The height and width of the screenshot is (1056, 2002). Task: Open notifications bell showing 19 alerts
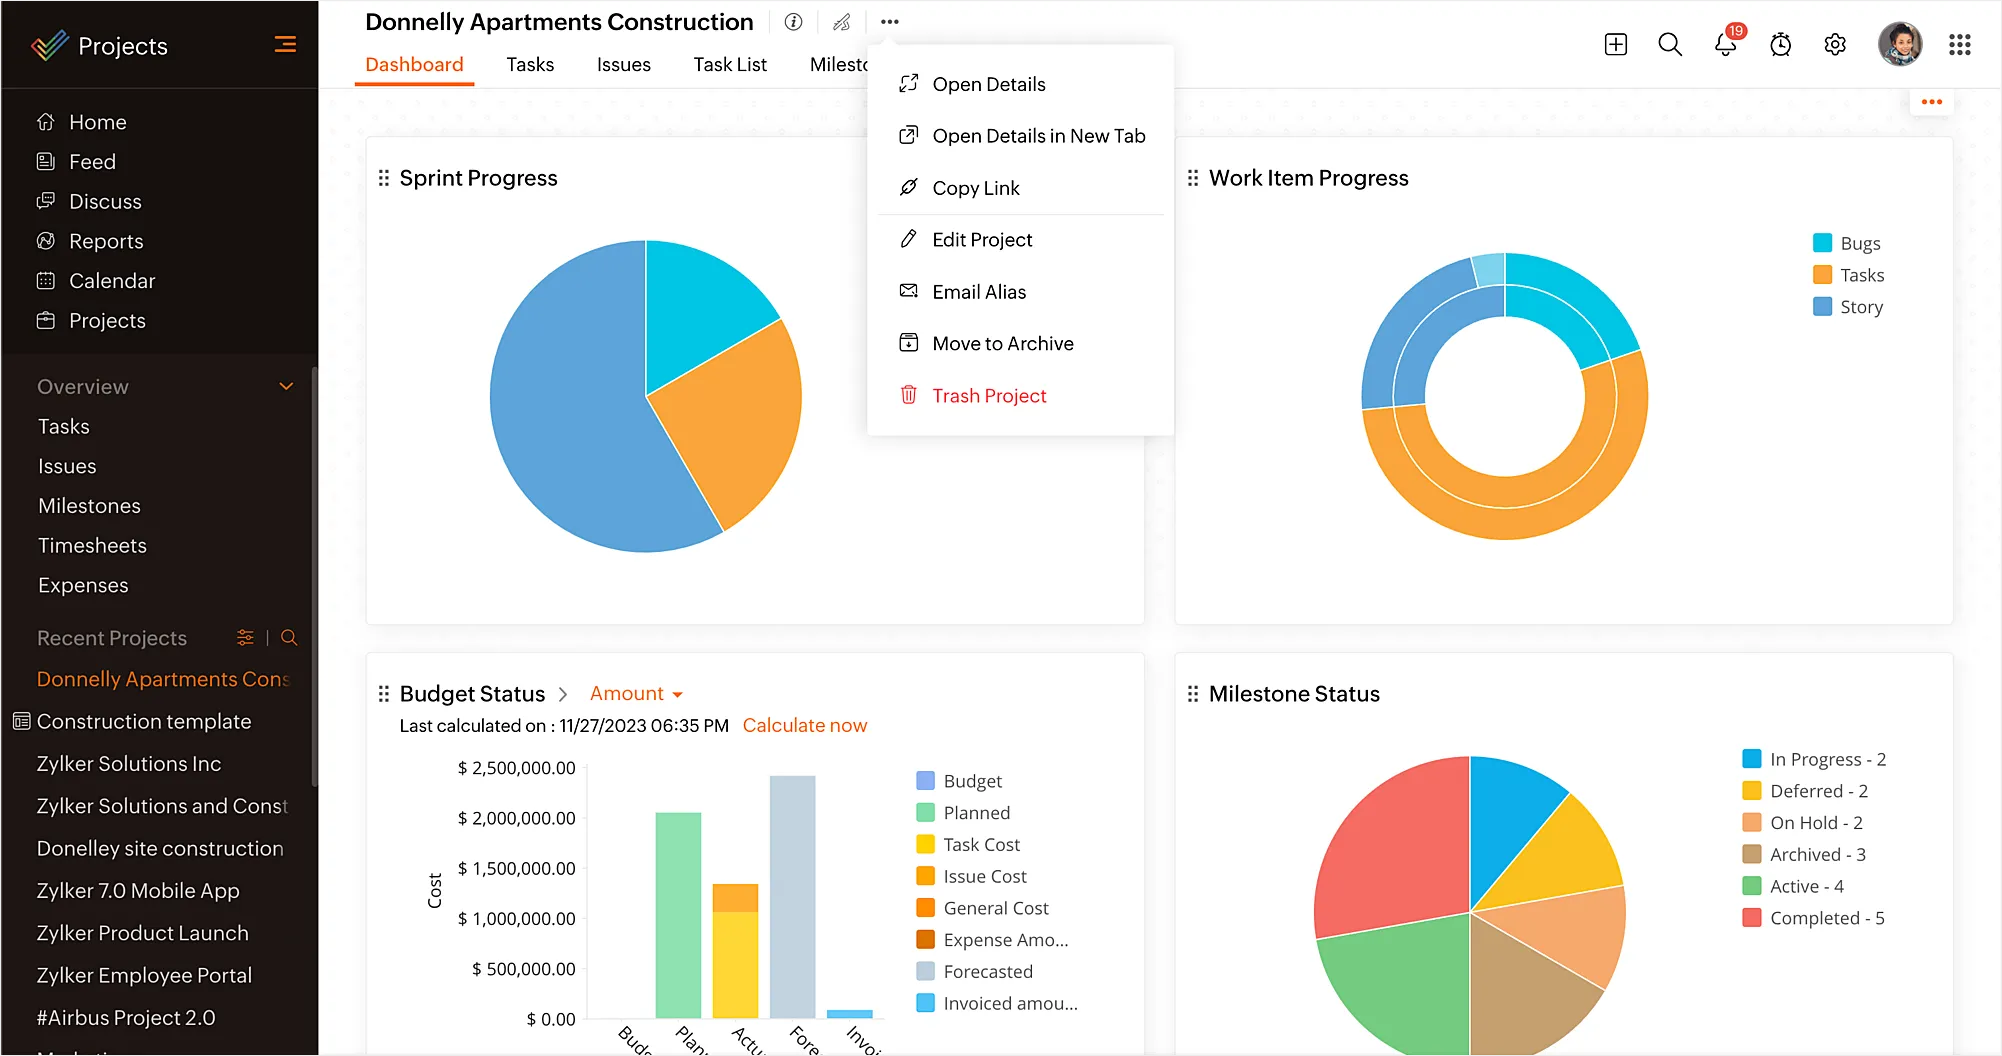click(x=1725, y=44)
